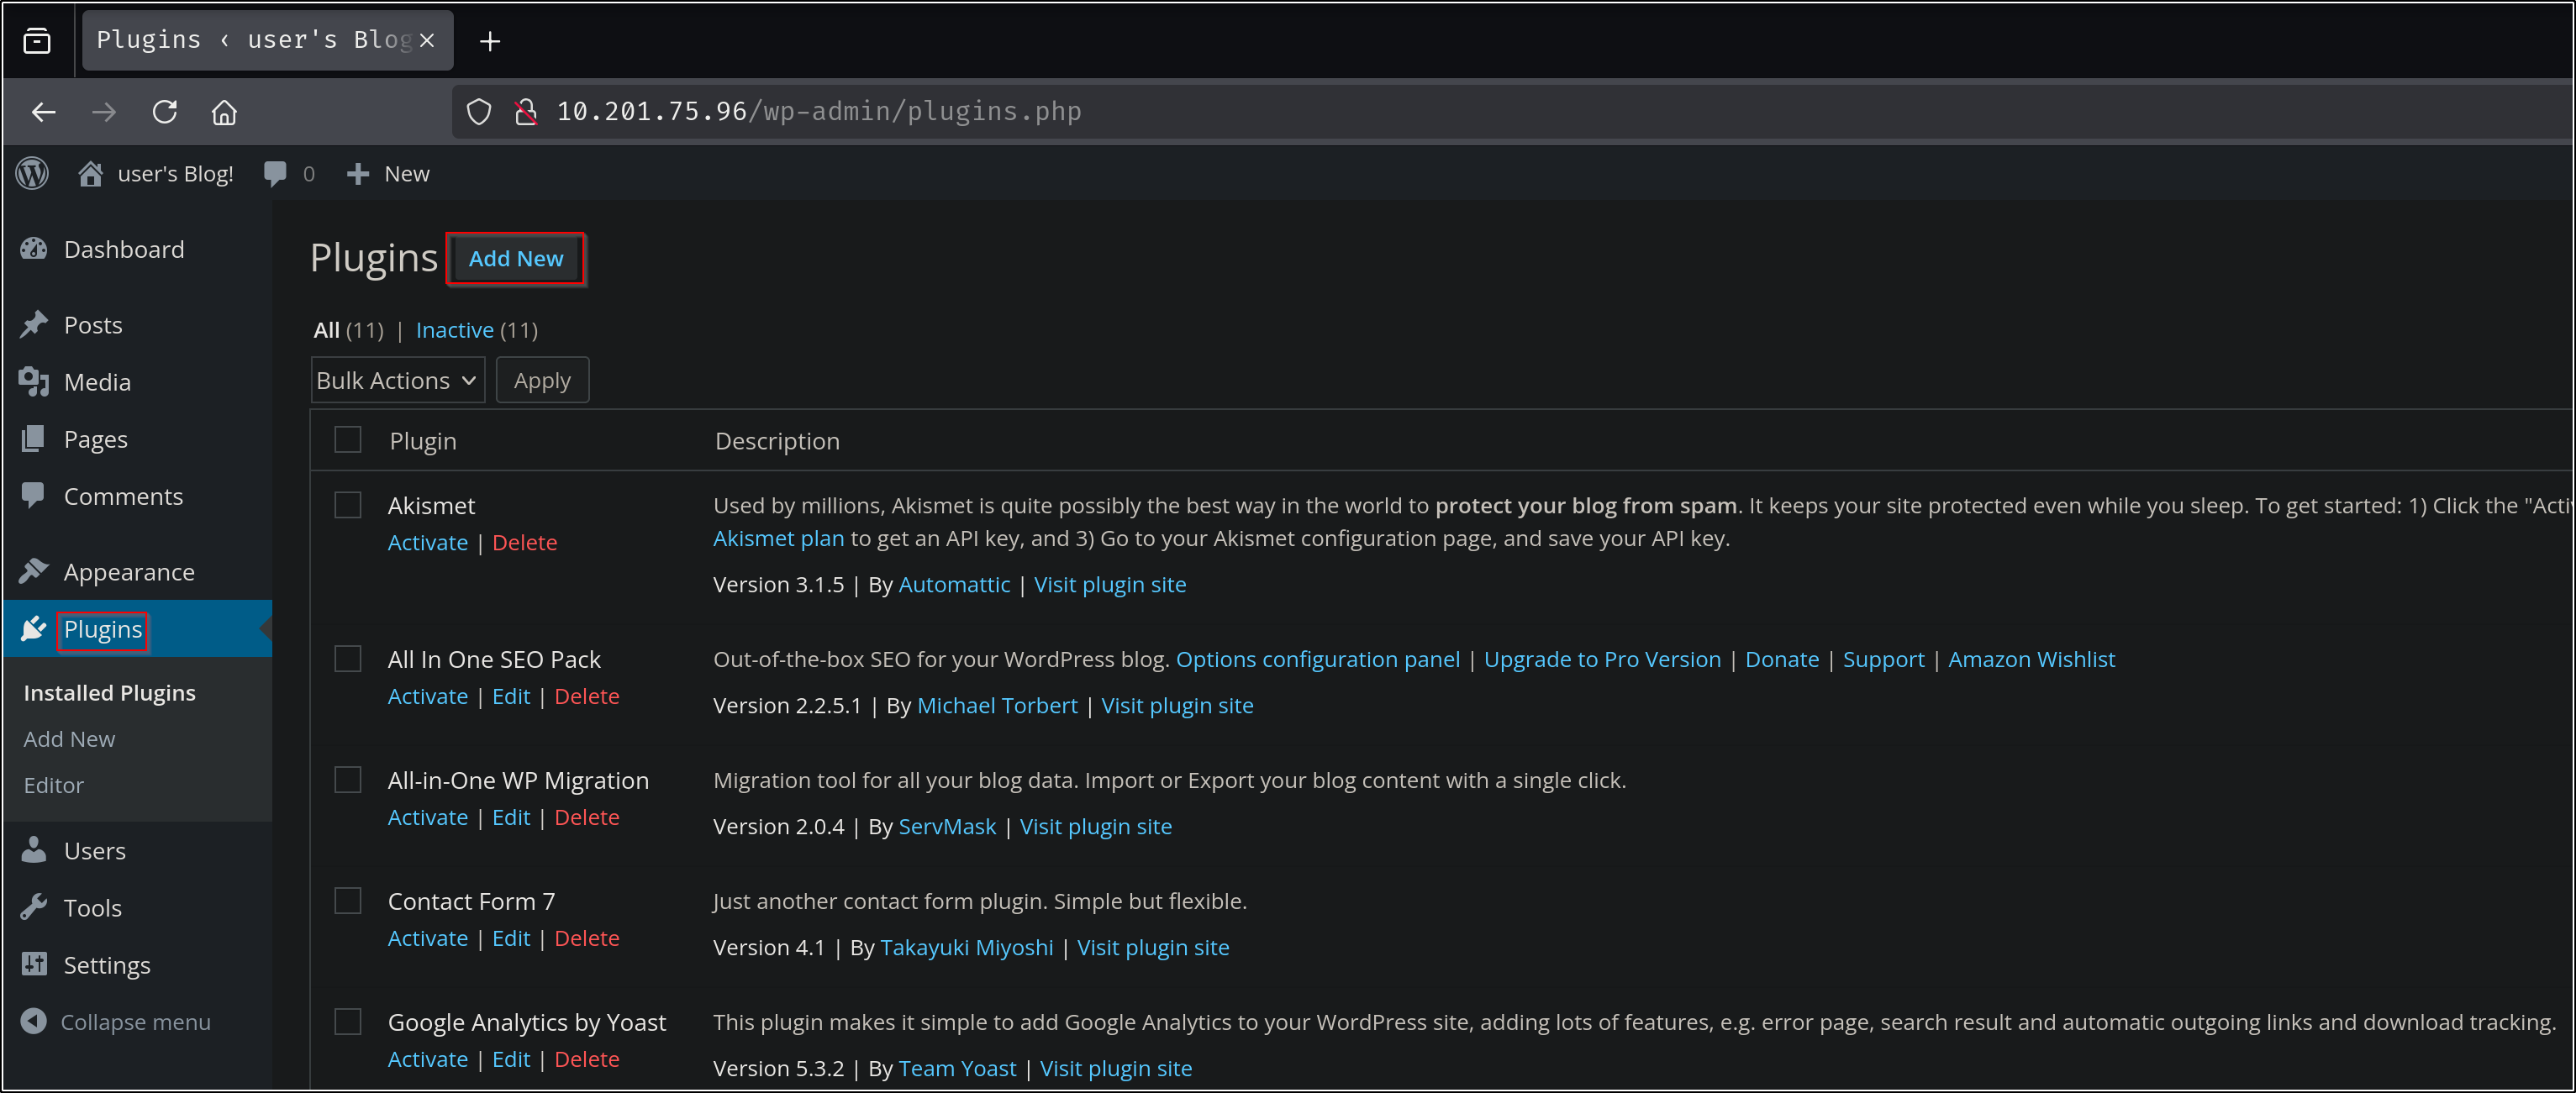The height and width of the screenshot is (1093, 2576).
Task: Reload the page with the refresh icon
Action: pyautogui.click(x=165, y=112)
